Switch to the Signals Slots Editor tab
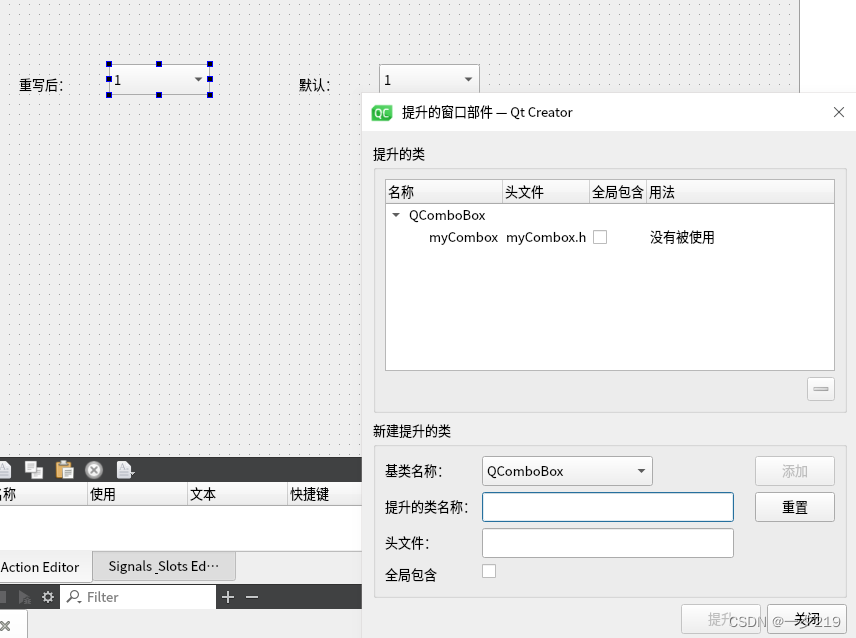Viewport: 856px width, 638px height. 163,566
